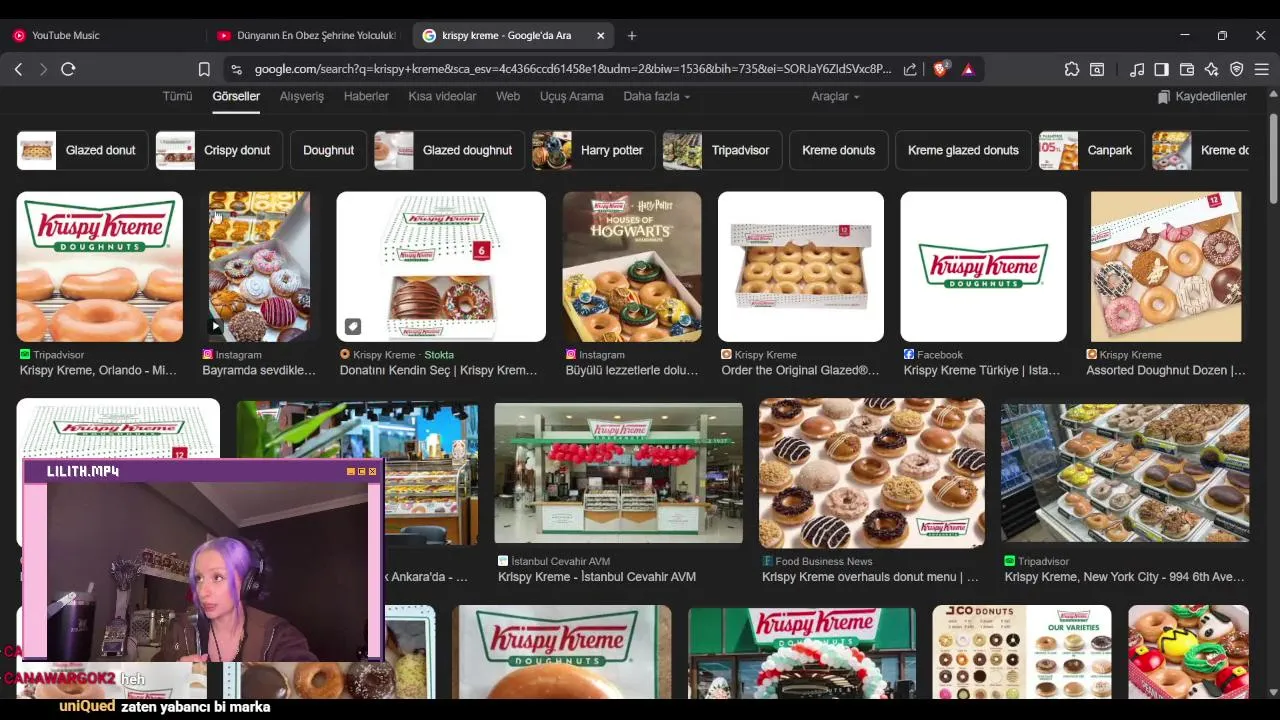
Task: Switch to the Dünyanın En Obez Şehrine tab
Action: point(306,35)
